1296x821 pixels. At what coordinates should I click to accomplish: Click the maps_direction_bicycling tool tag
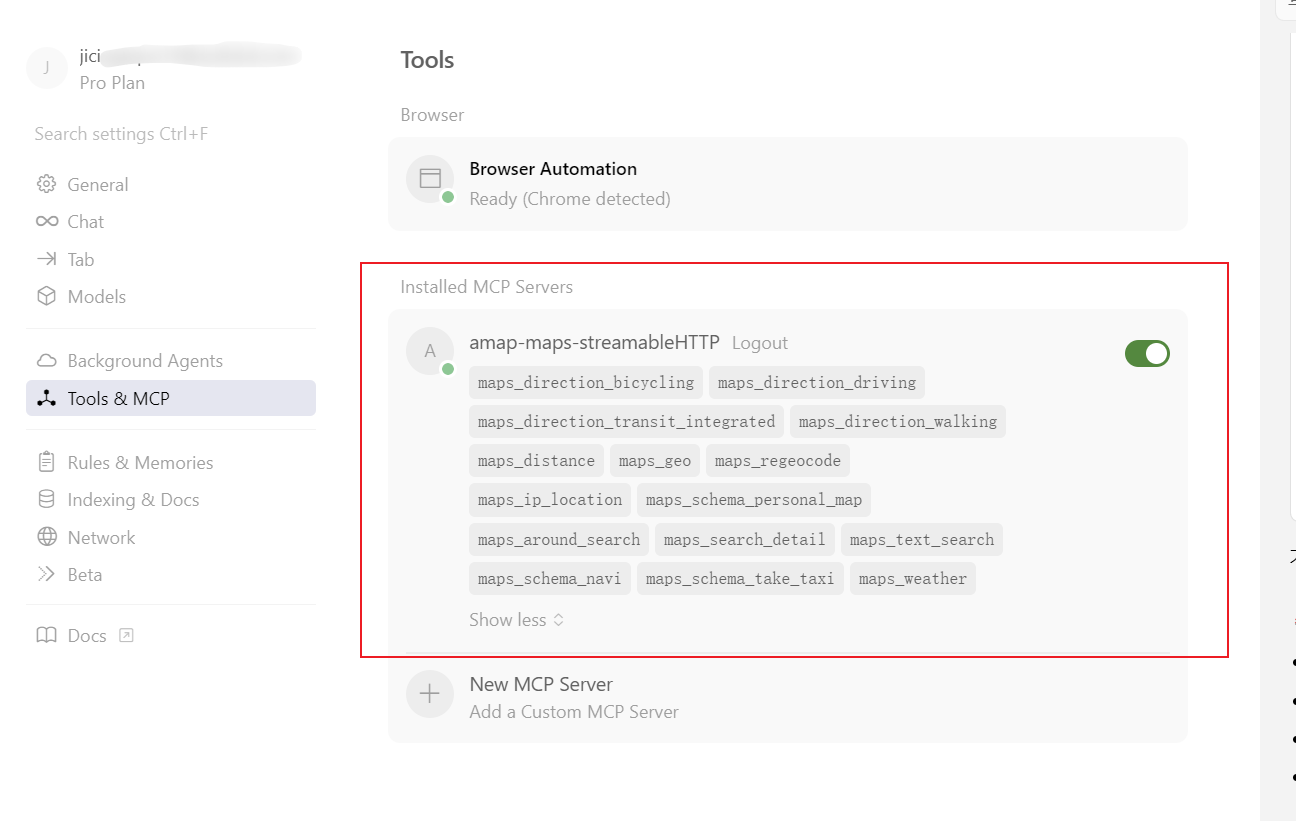click(586, 382)
